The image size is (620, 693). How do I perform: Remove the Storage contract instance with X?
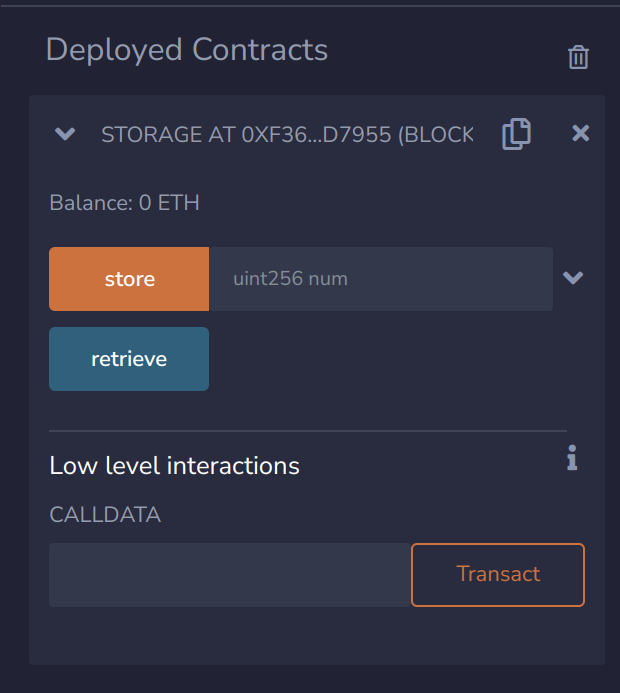pos(580,133)
